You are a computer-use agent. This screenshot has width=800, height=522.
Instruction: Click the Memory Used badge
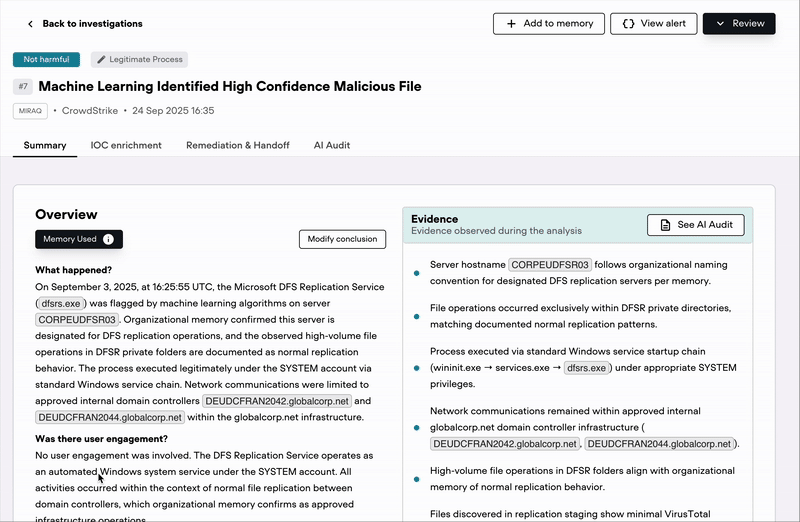pyautogui.click(x=79, y=239)
